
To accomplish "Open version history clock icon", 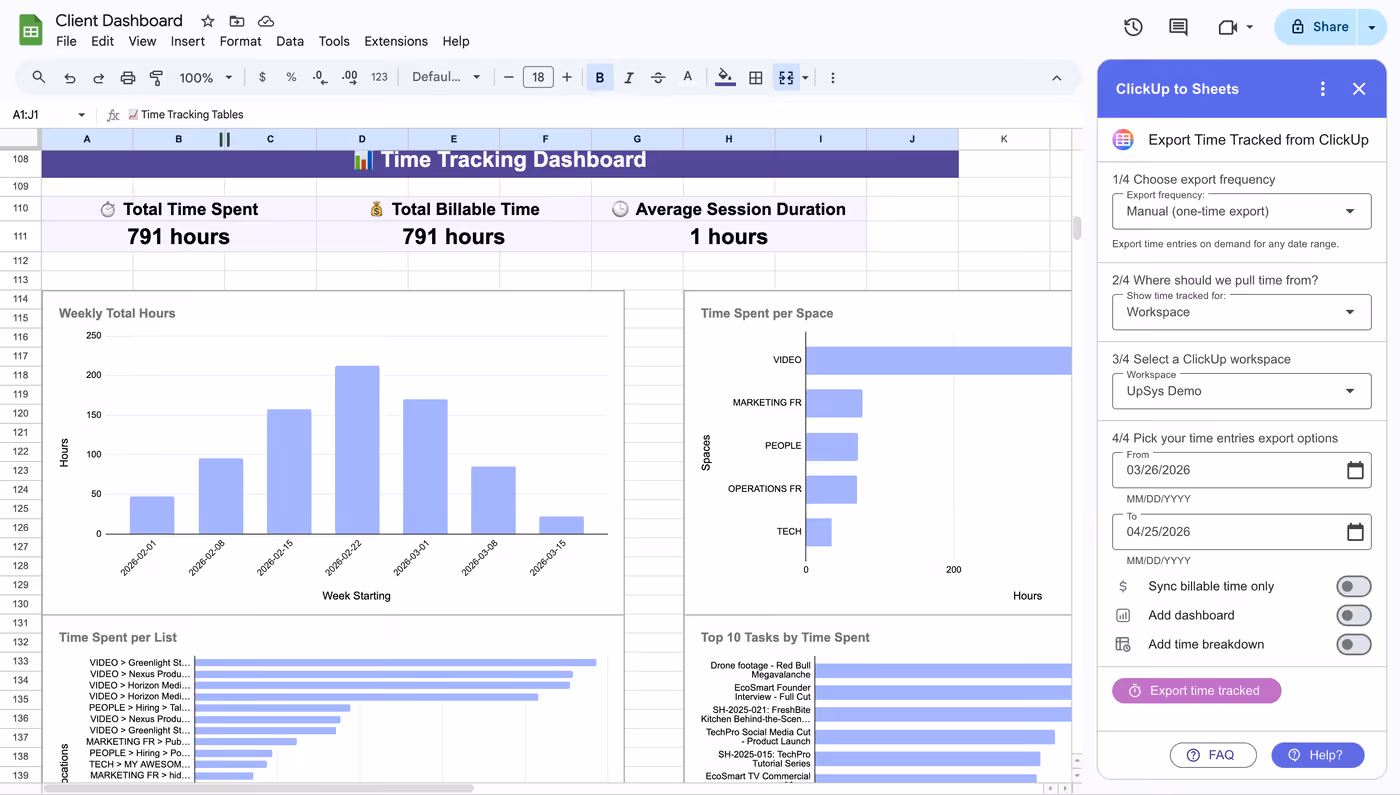I will [1133, 27].
